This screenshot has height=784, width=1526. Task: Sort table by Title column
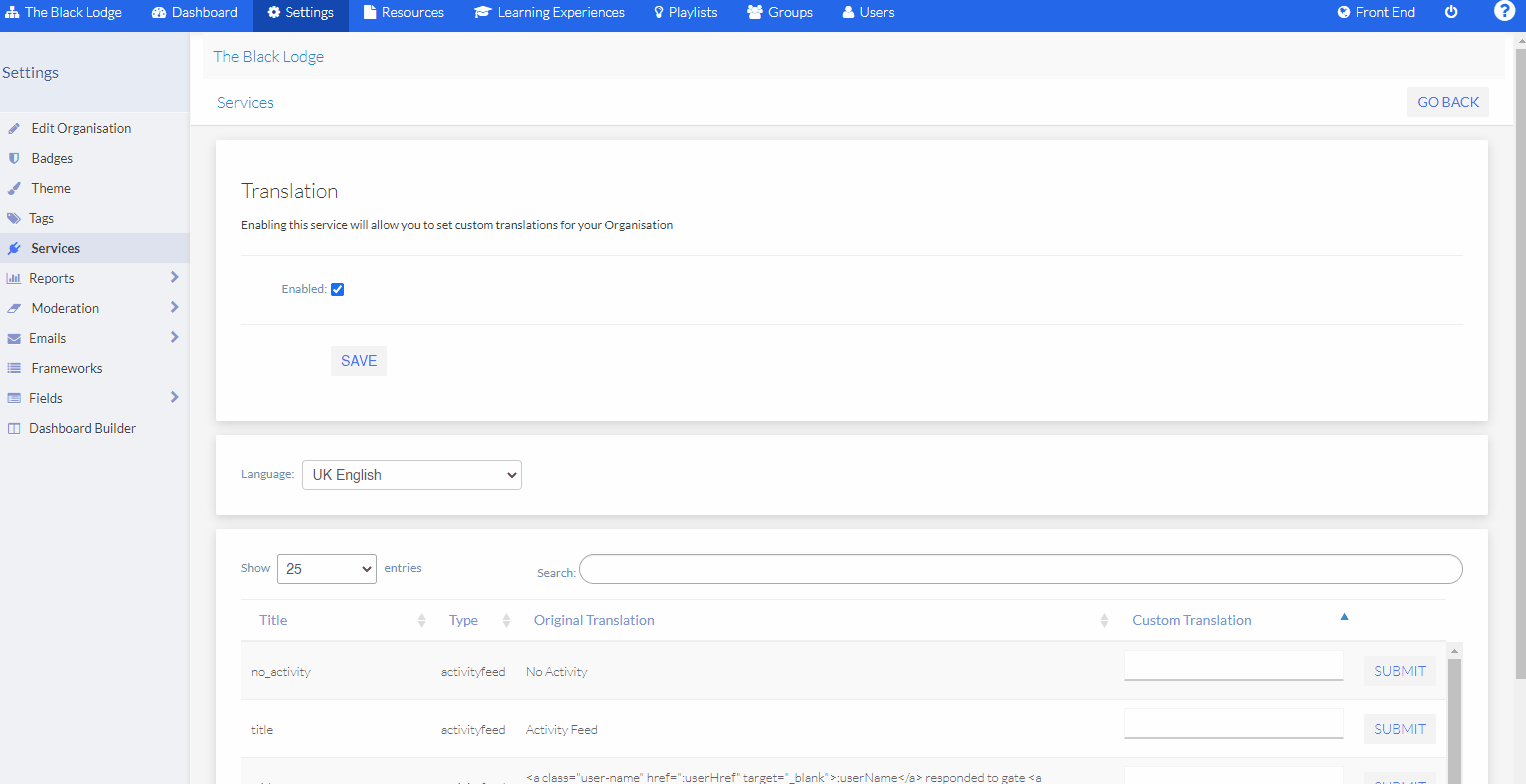pos(273,620)
